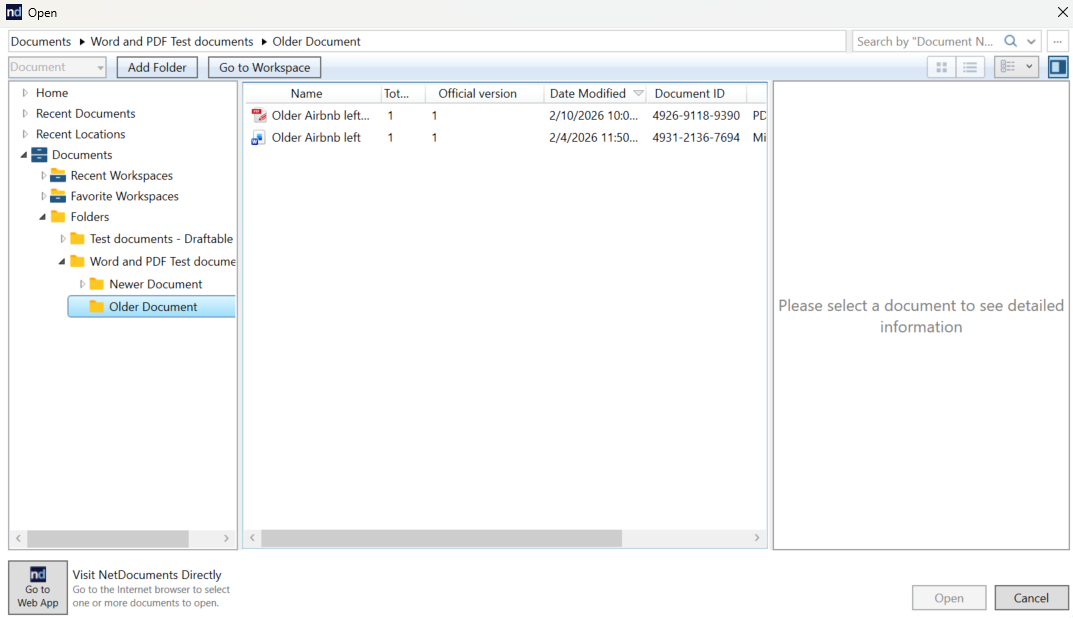Click the search magnifier icon
The width and height of the screenshot is (1073, 618).
tap(1010, 41)
